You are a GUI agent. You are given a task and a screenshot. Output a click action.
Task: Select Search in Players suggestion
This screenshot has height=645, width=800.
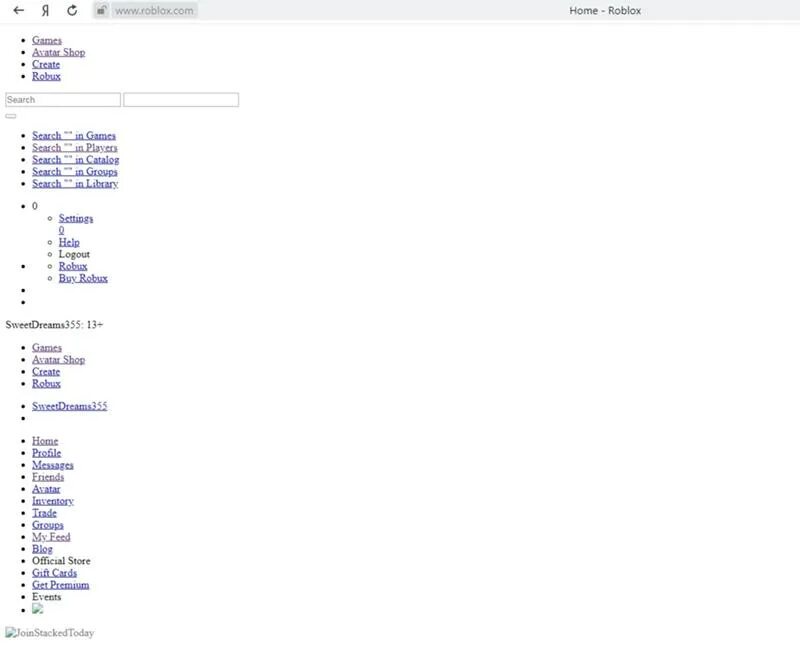(x=74, y=147)
